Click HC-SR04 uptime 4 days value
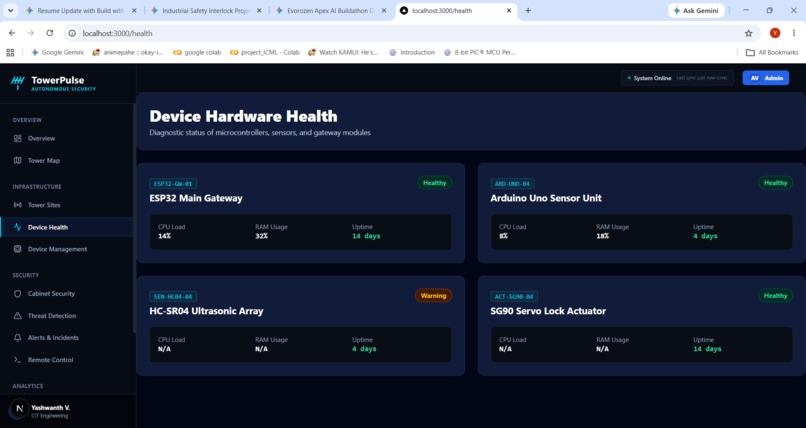Viewport: 806px width, 428px height. pos(364,349)
